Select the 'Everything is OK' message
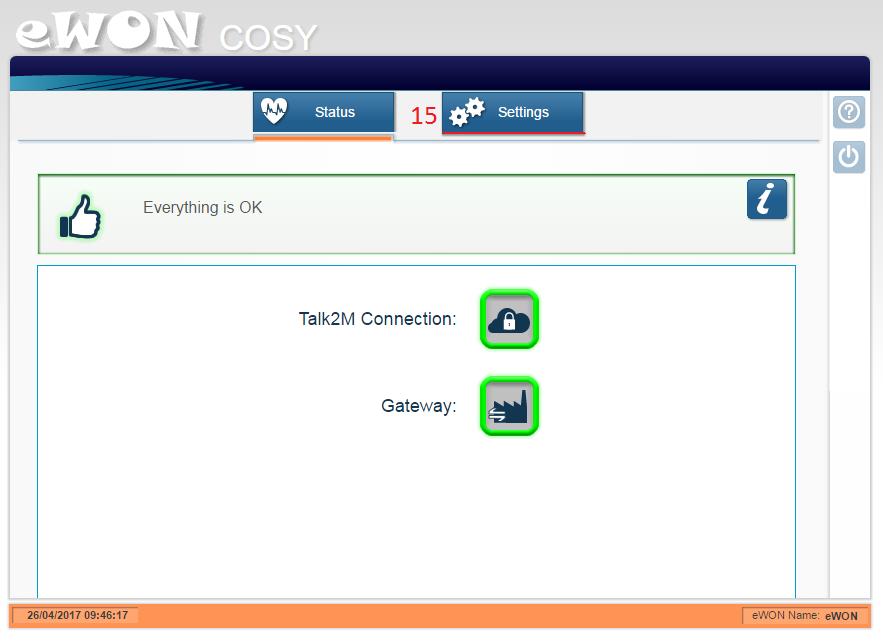 coord(203,207)
